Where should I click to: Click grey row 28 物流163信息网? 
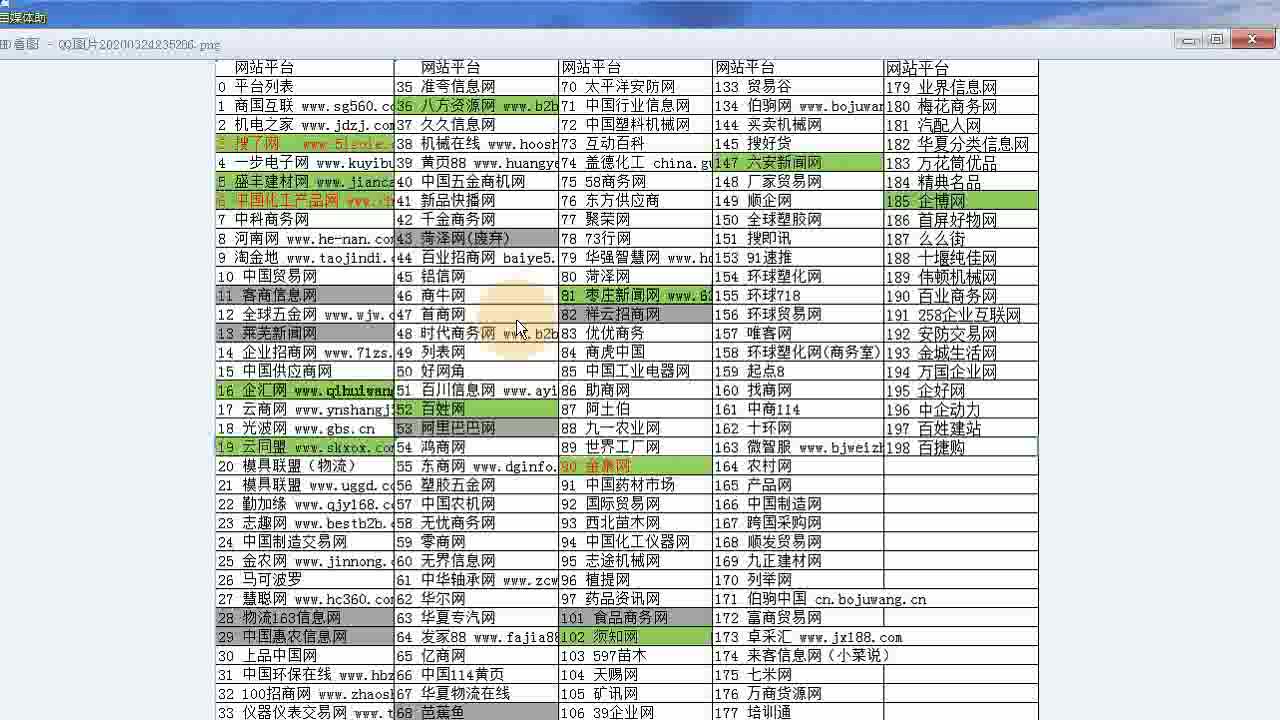click(305, 618)
